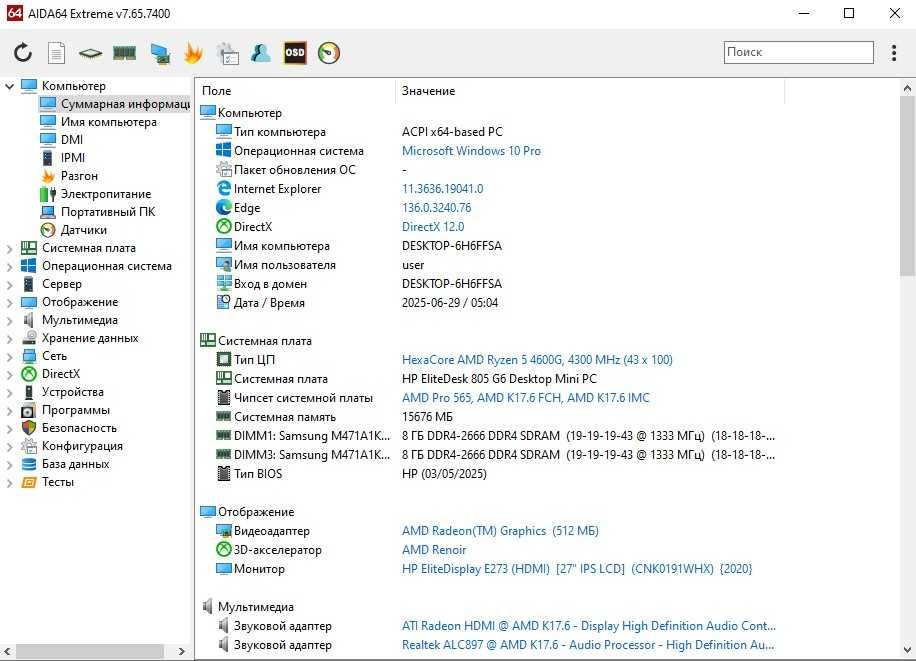
Task: Click the Refresh toolbar icon
Action: tap(23, 53)
